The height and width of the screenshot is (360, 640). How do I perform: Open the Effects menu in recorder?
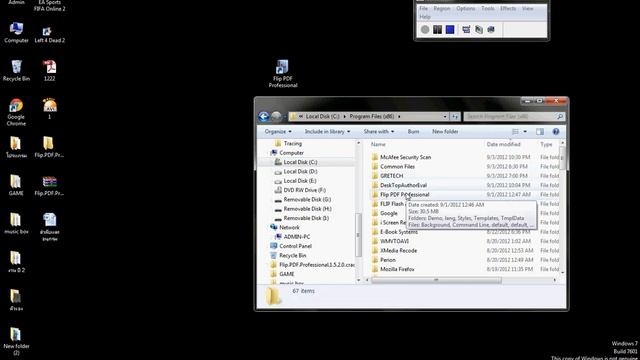coord(508,8)
